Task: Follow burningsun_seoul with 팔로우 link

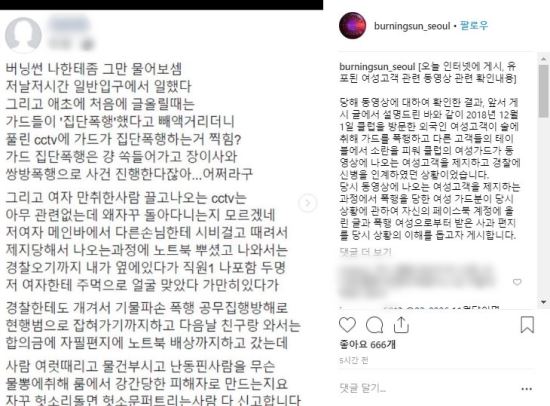Action: (474, 26)
